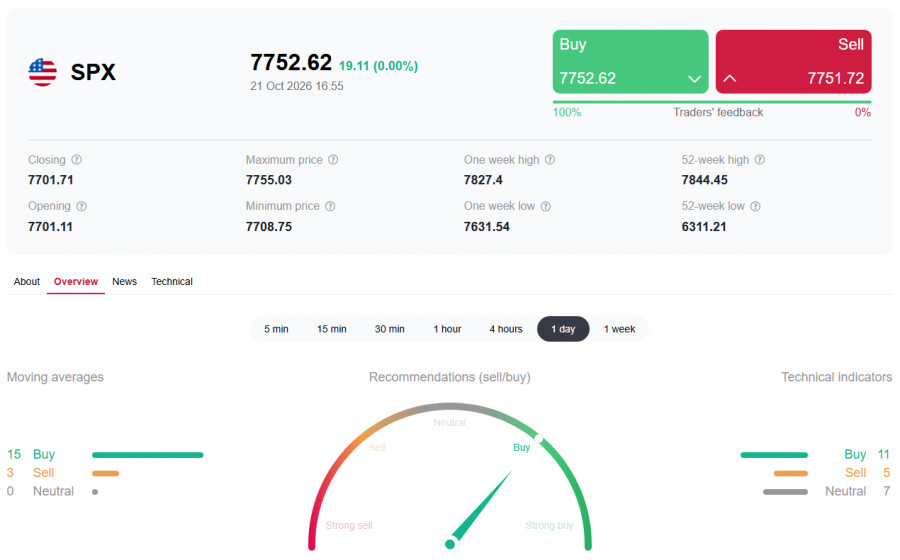This screenshot has height=560, width=900.
Task: Click the 52-week low question icon
Action: tap(755, 206)
